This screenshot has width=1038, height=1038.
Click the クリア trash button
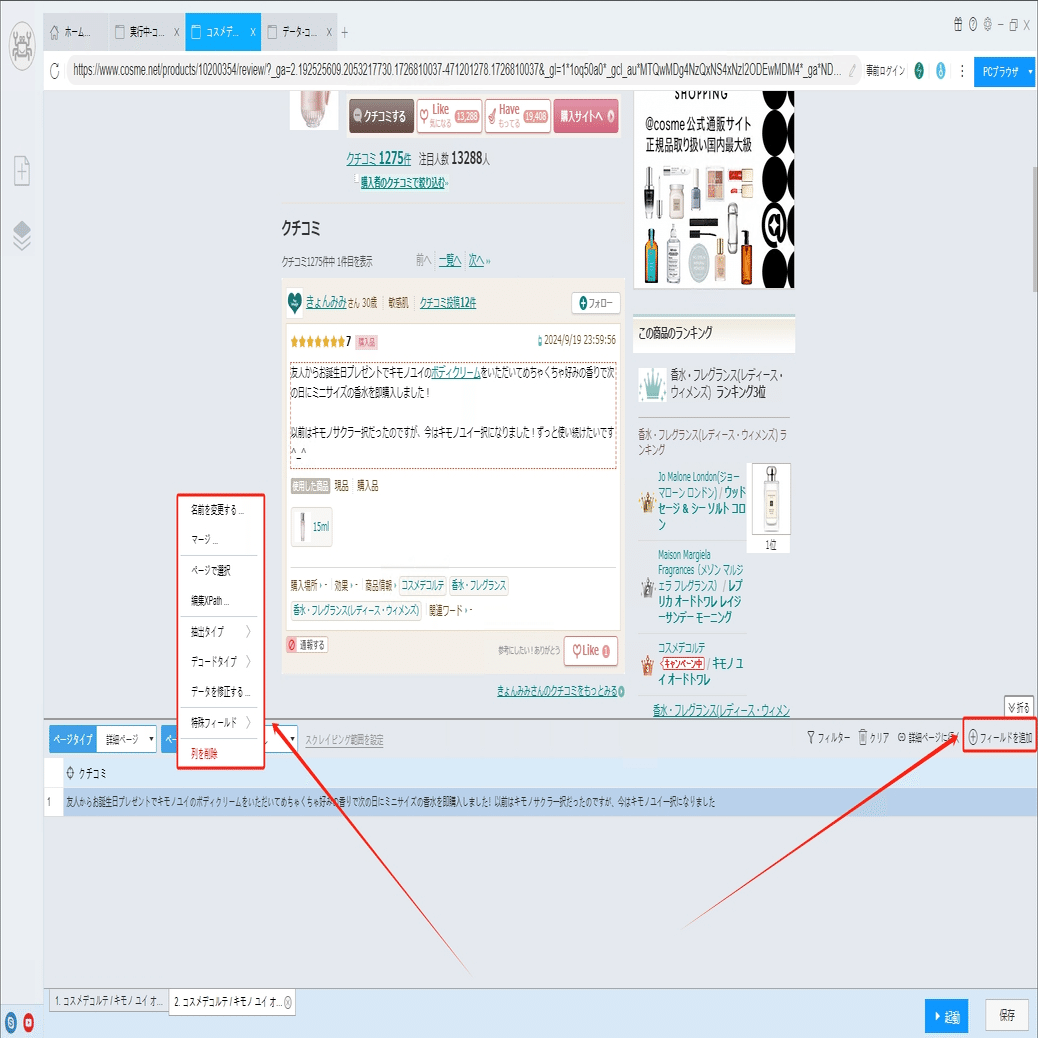[x=874, y=737]
